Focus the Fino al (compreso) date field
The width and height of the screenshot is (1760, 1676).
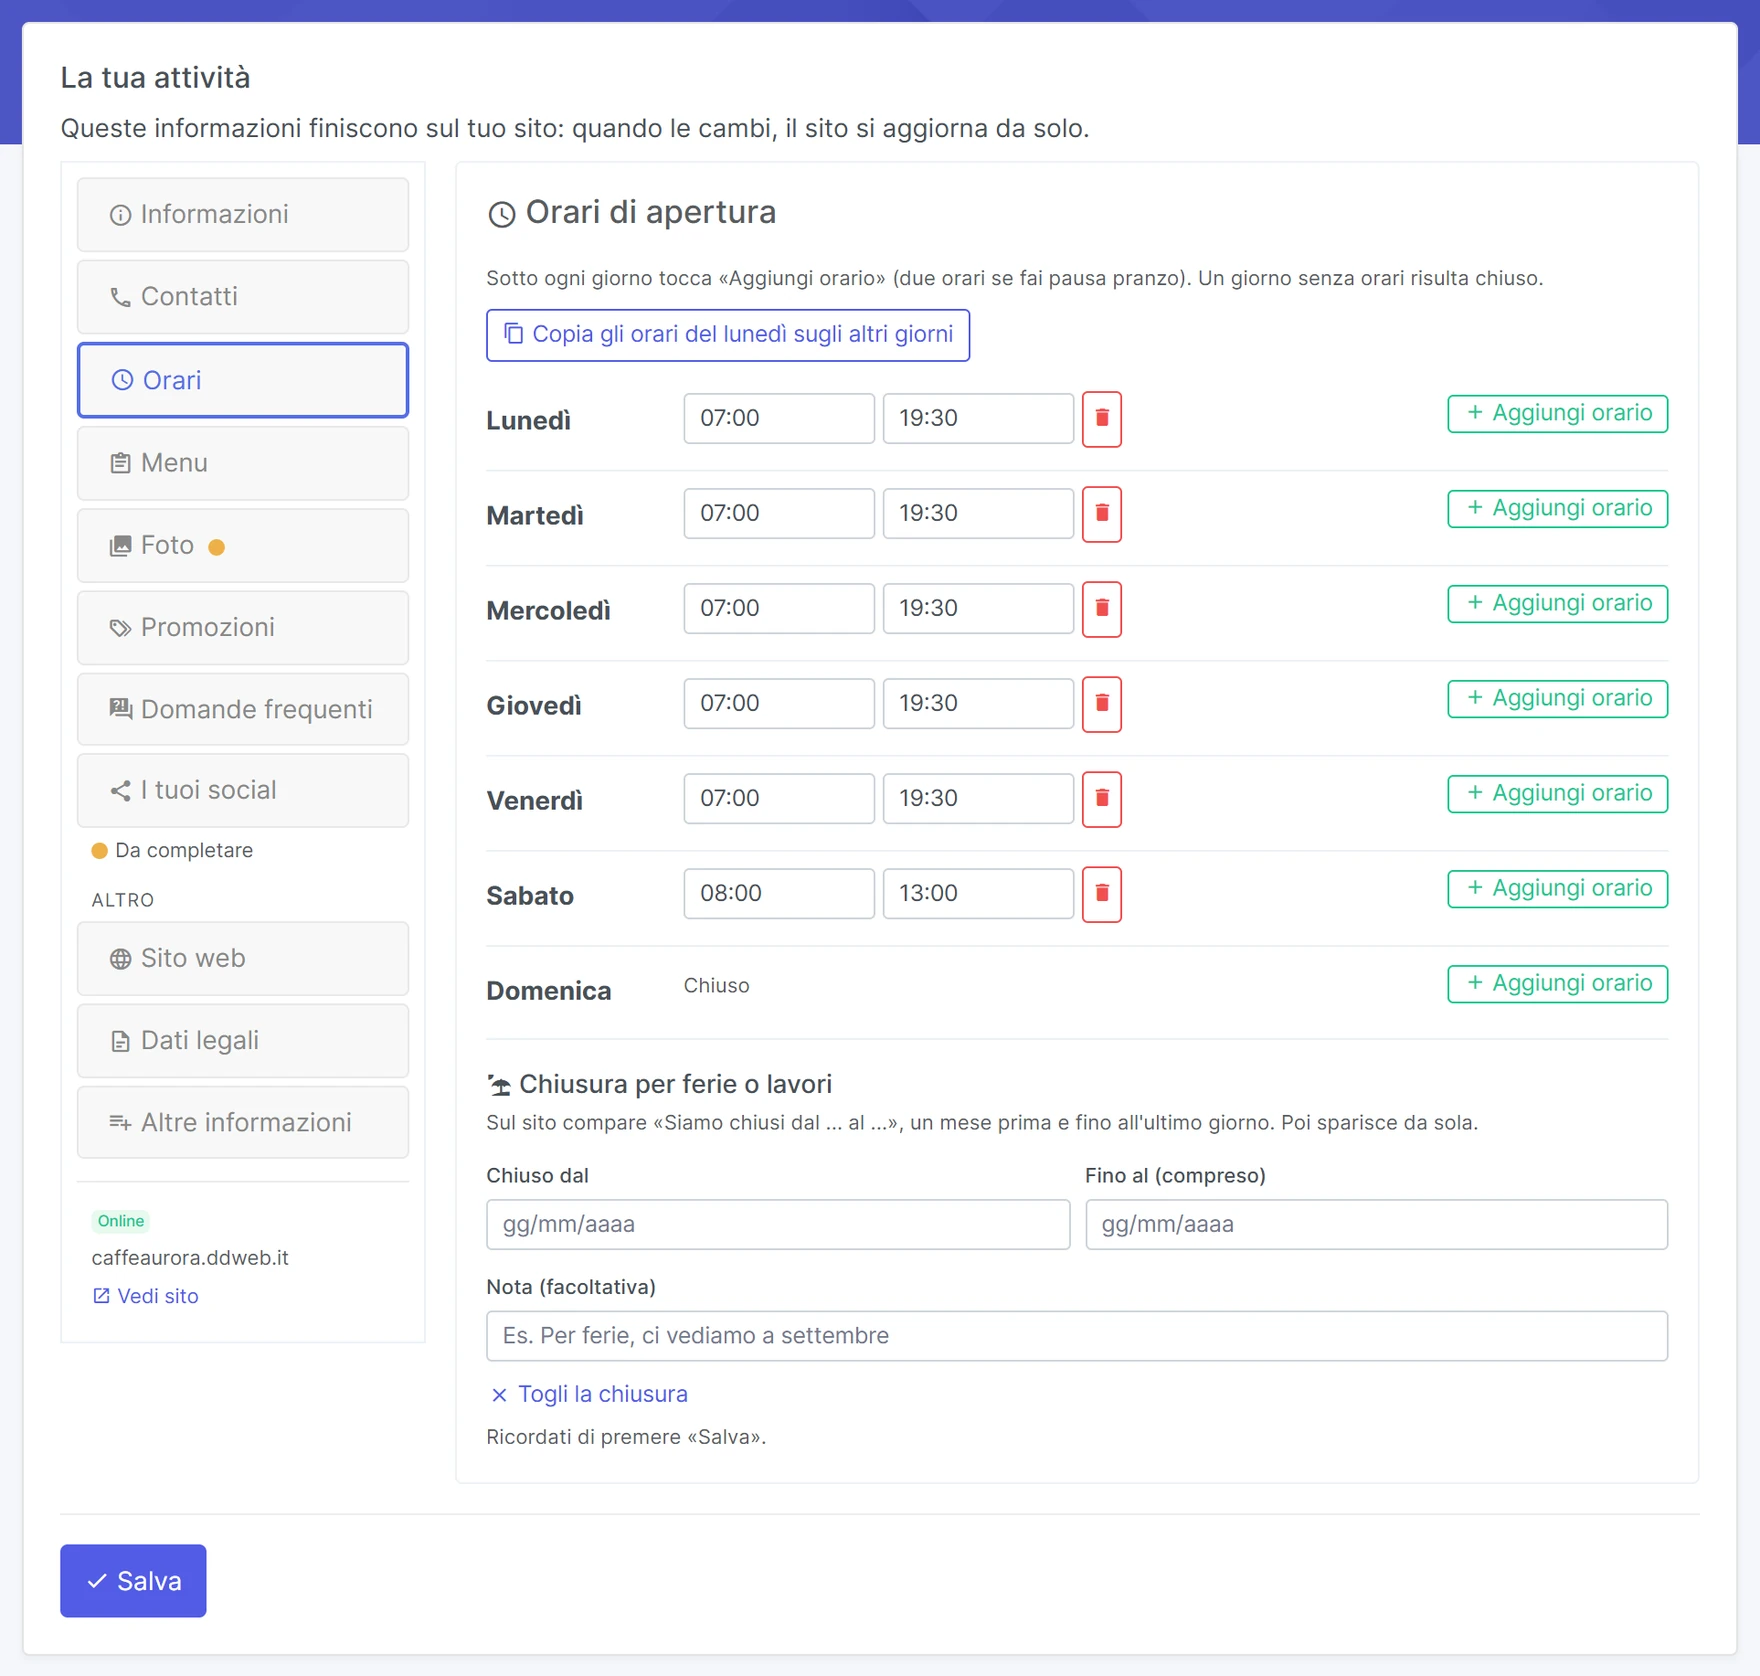[1377, 1224]
